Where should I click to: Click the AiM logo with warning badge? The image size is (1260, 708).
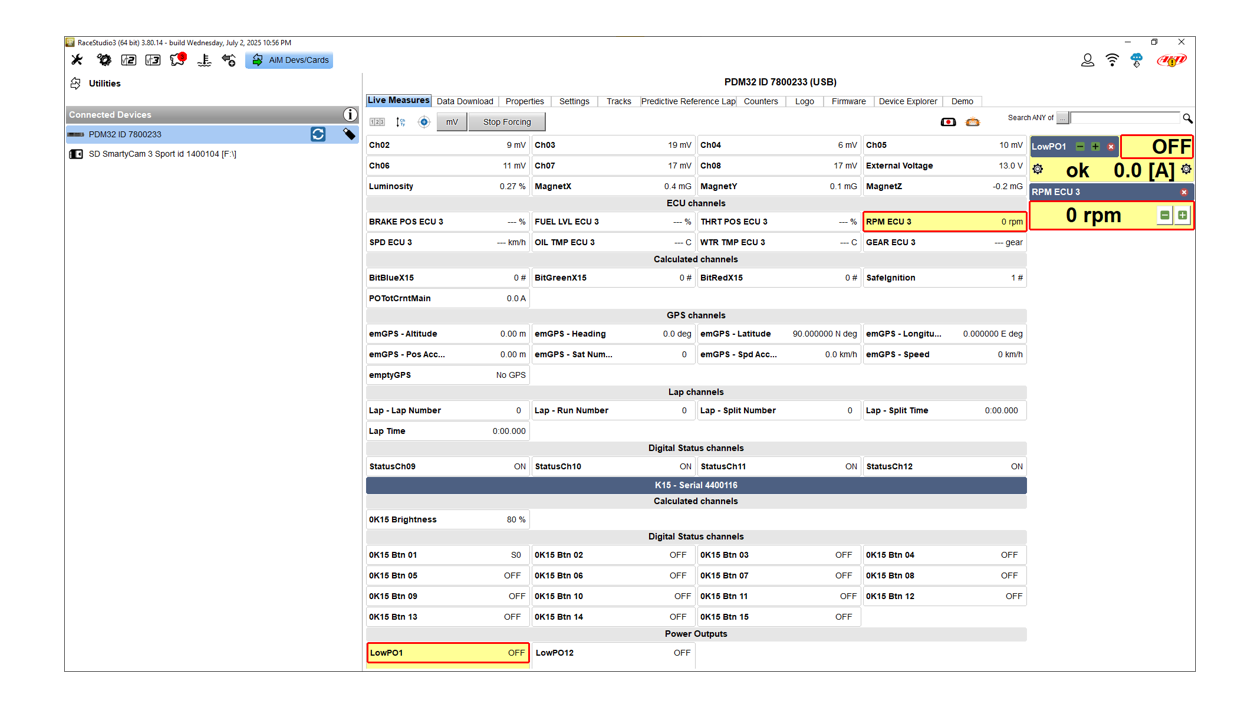tap(1171, 60)
